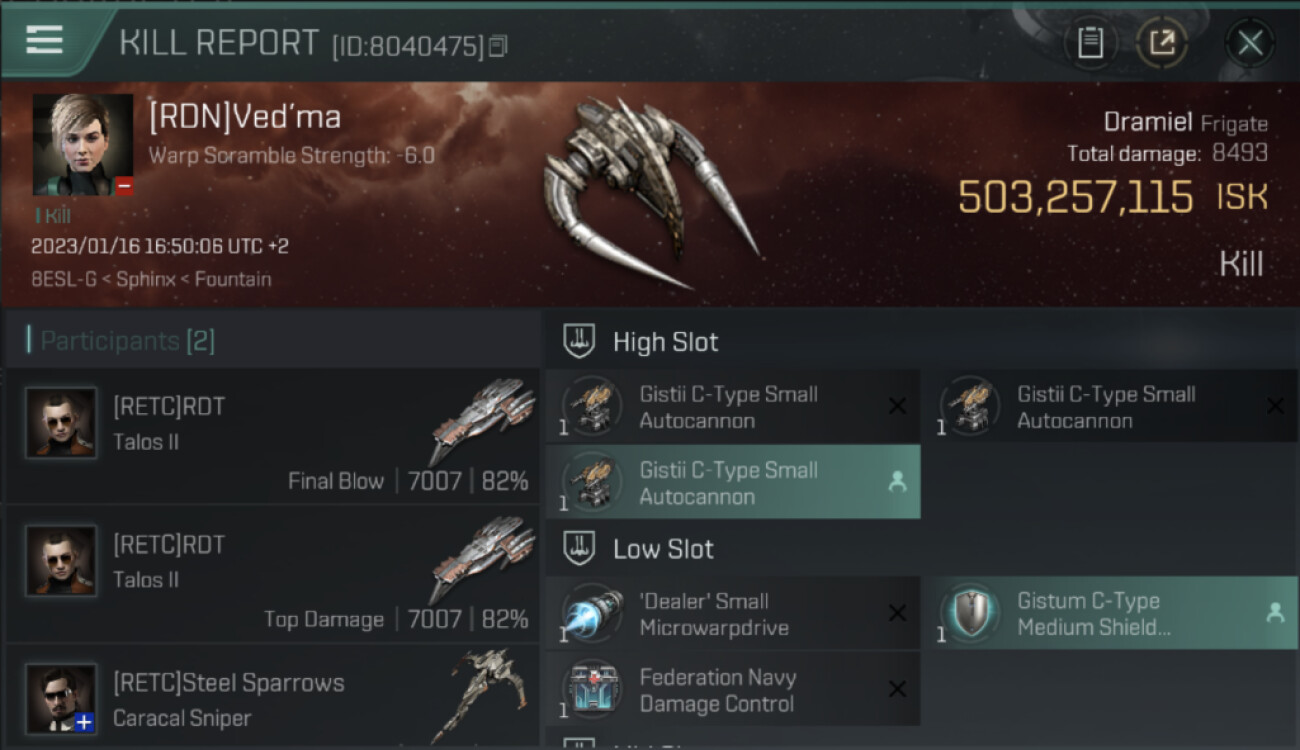Click 8ESL-G system location link

[x=64, y=279]
